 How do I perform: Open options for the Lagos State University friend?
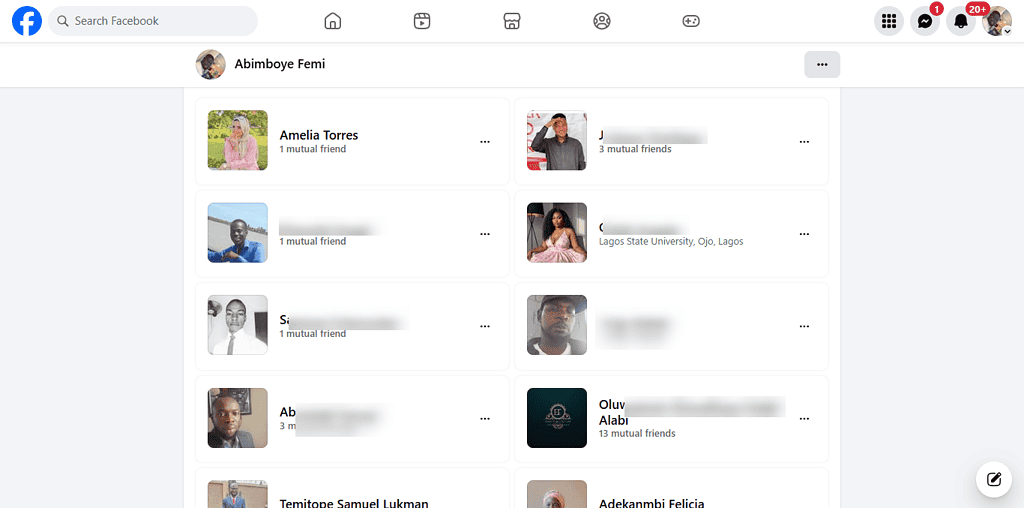(x=804, y=234)
